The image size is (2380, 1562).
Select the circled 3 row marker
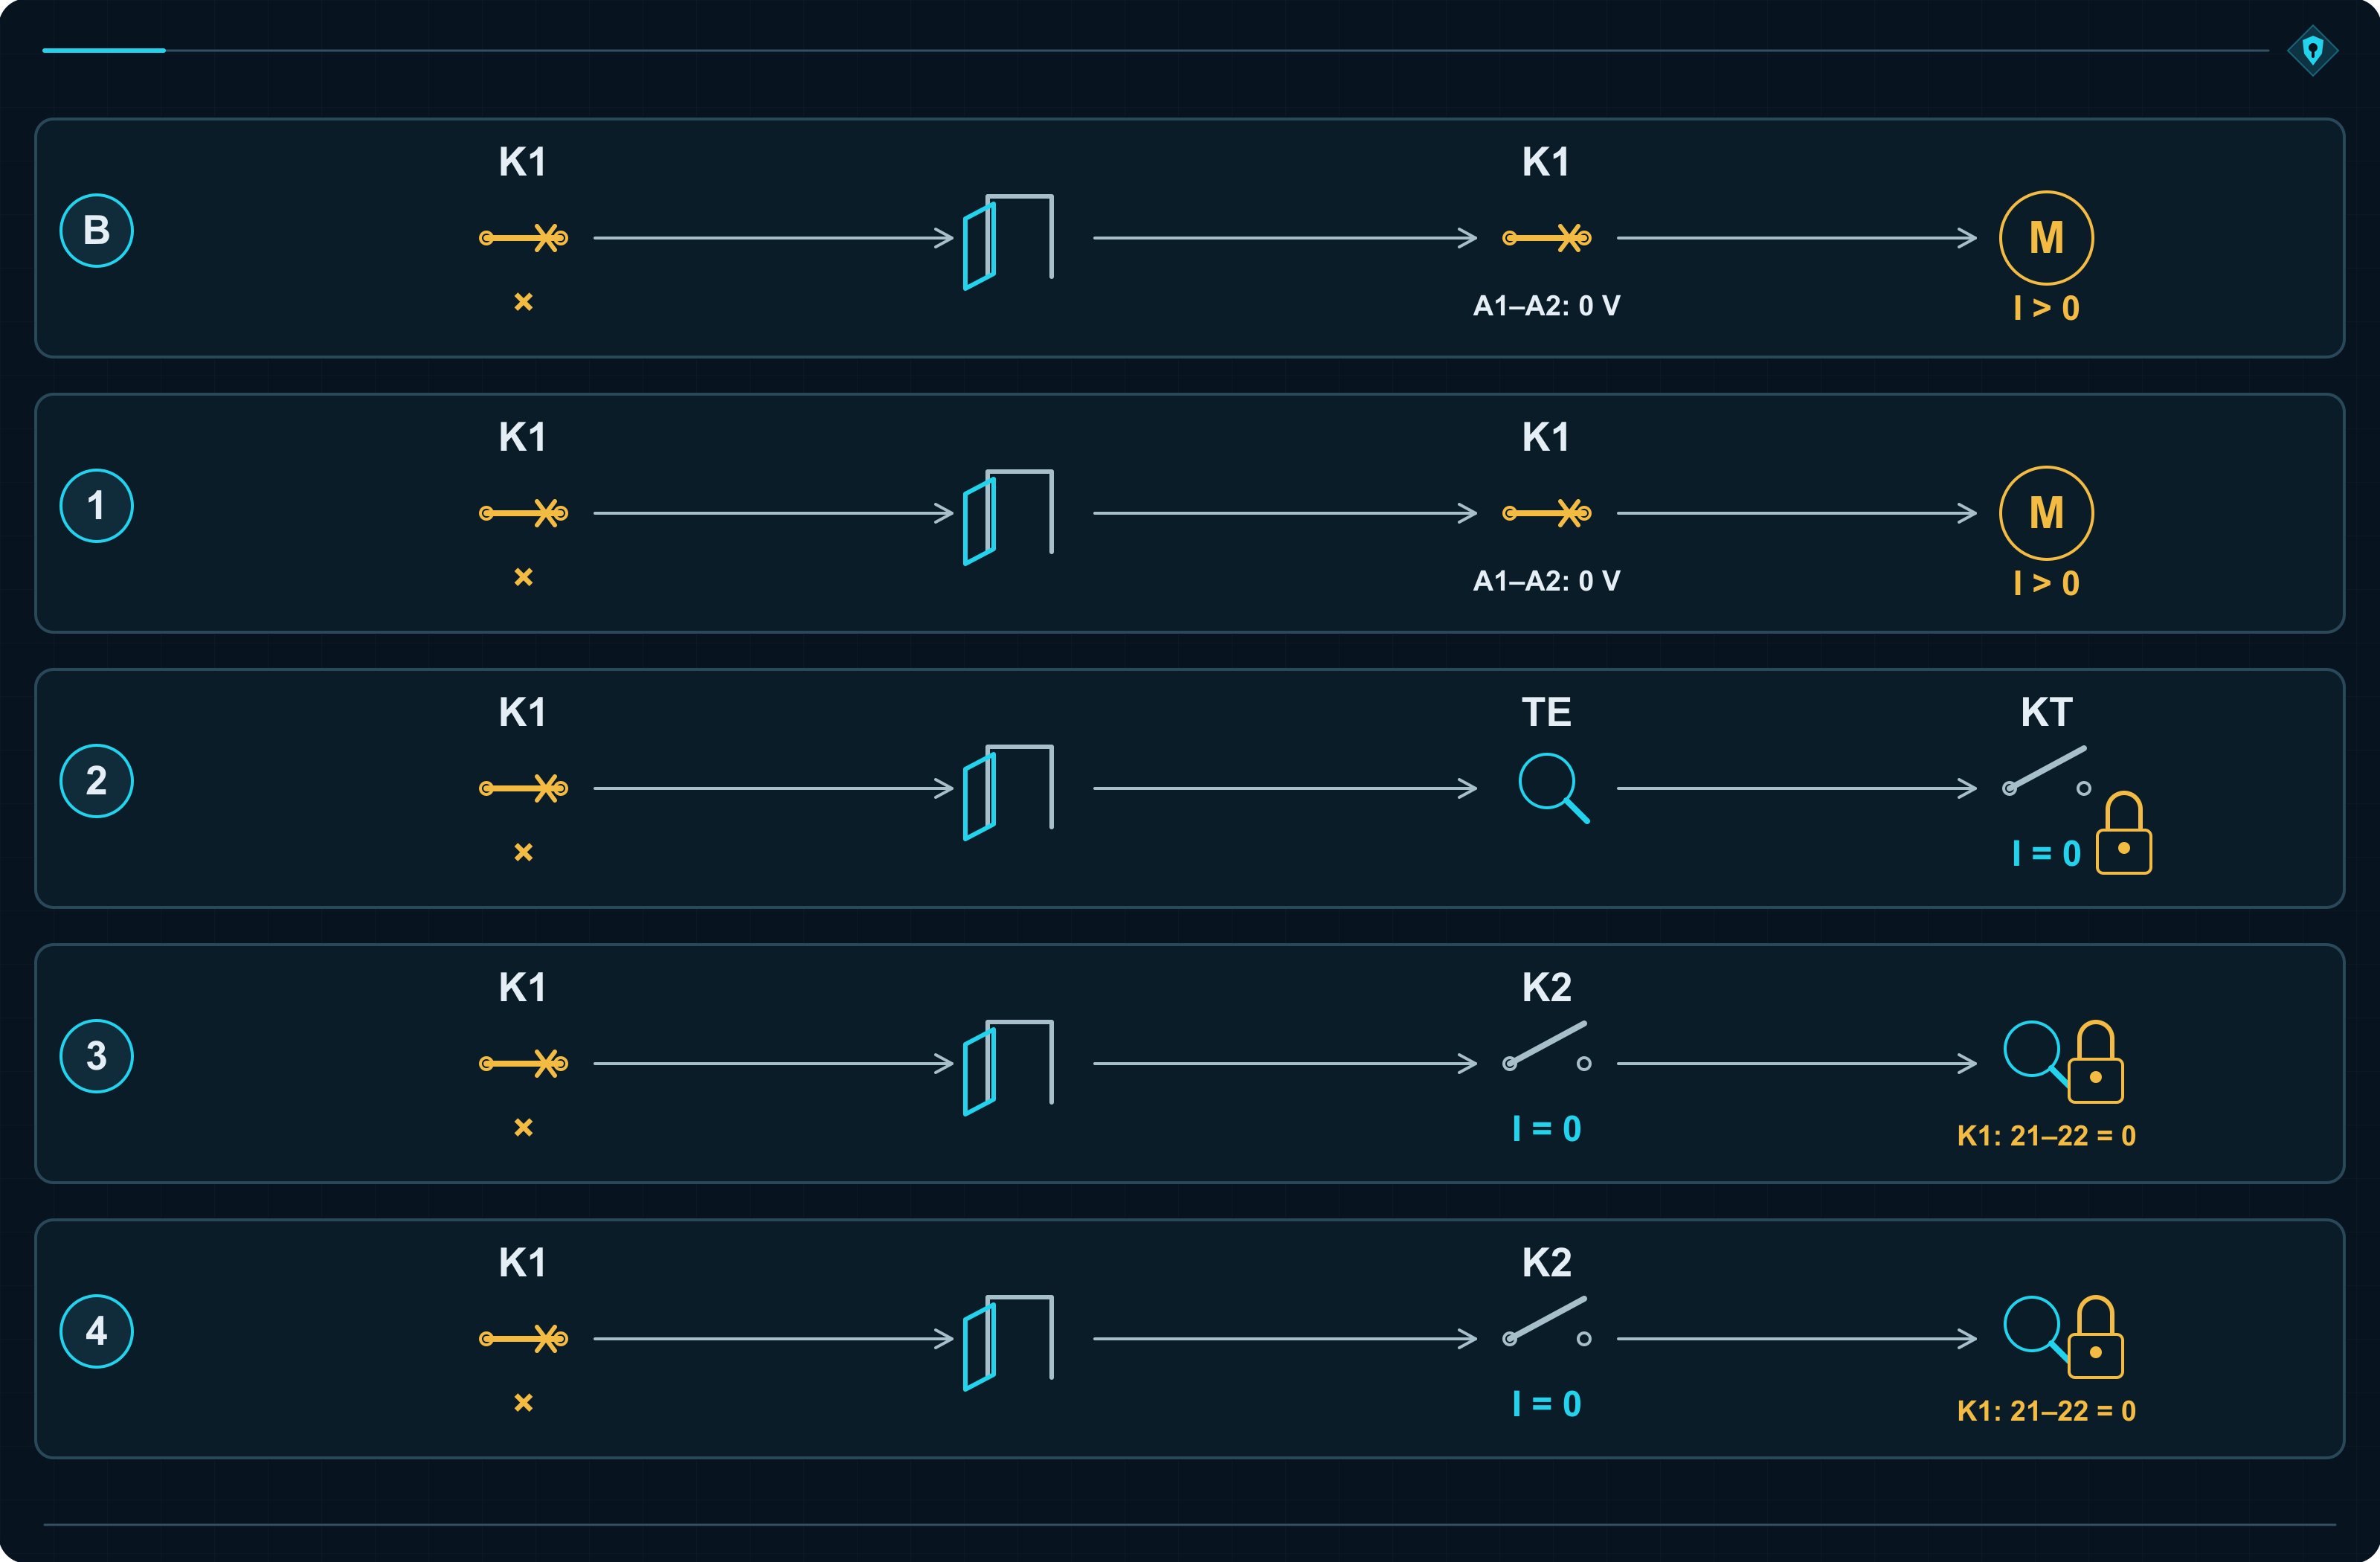(x=96, y=1056)
